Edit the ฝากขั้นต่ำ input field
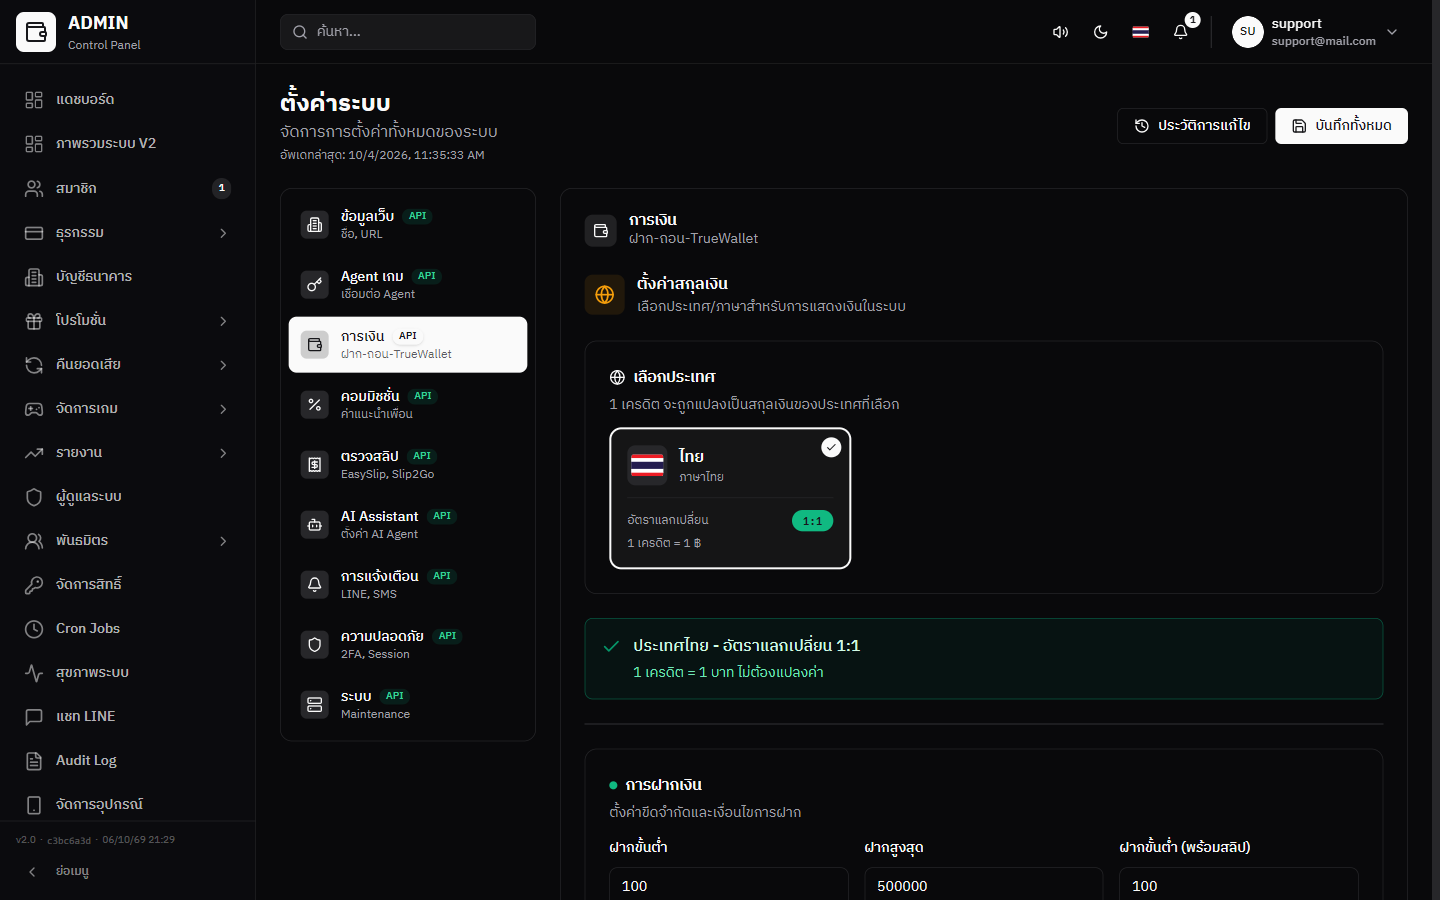 click(x=728, y=885)
